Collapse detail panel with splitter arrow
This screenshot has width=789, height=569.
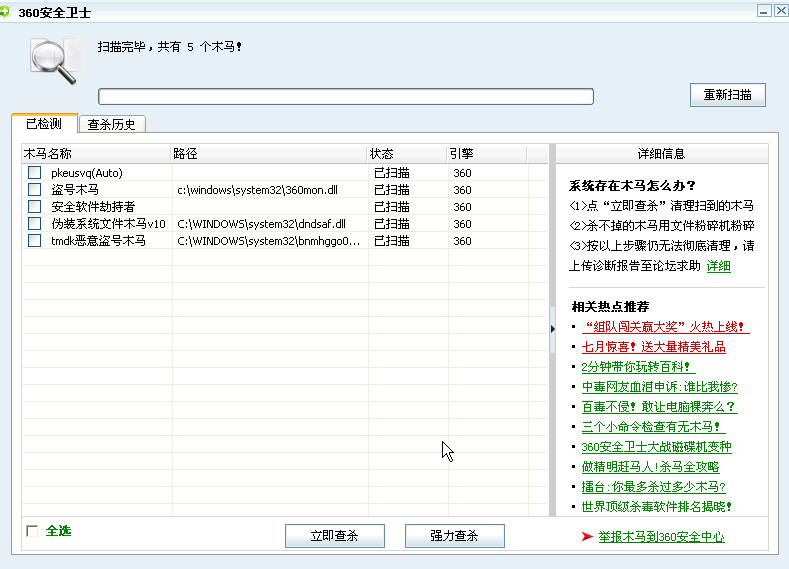point(553,329)
